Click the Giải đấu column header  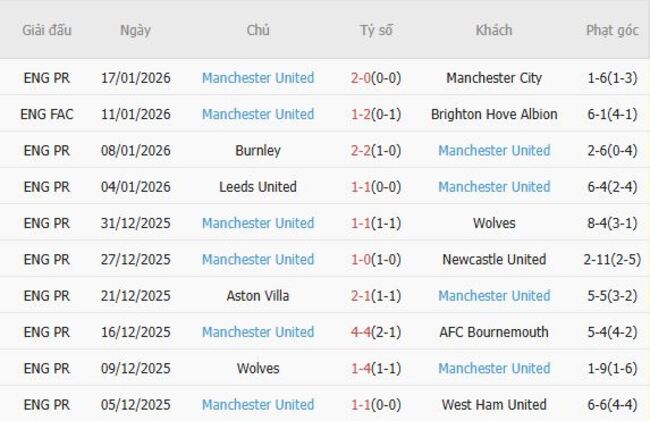click(47, 30)
